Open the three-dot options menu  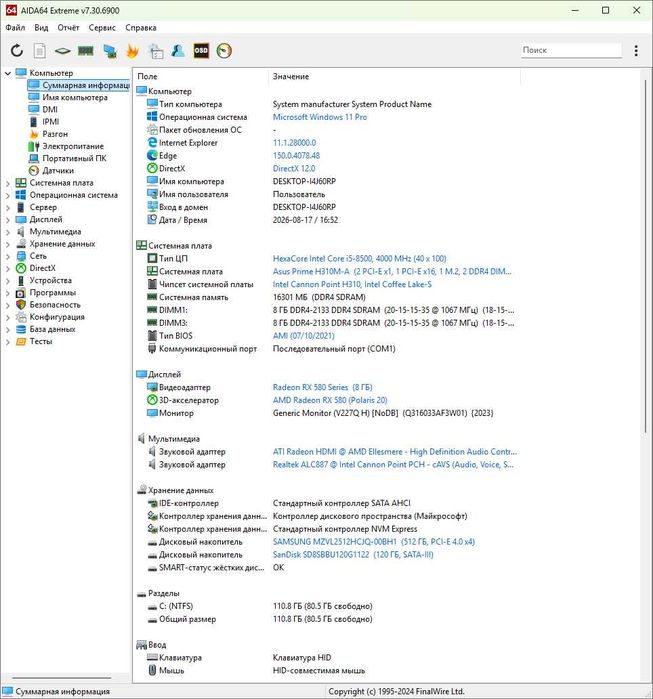pos(636,51)
